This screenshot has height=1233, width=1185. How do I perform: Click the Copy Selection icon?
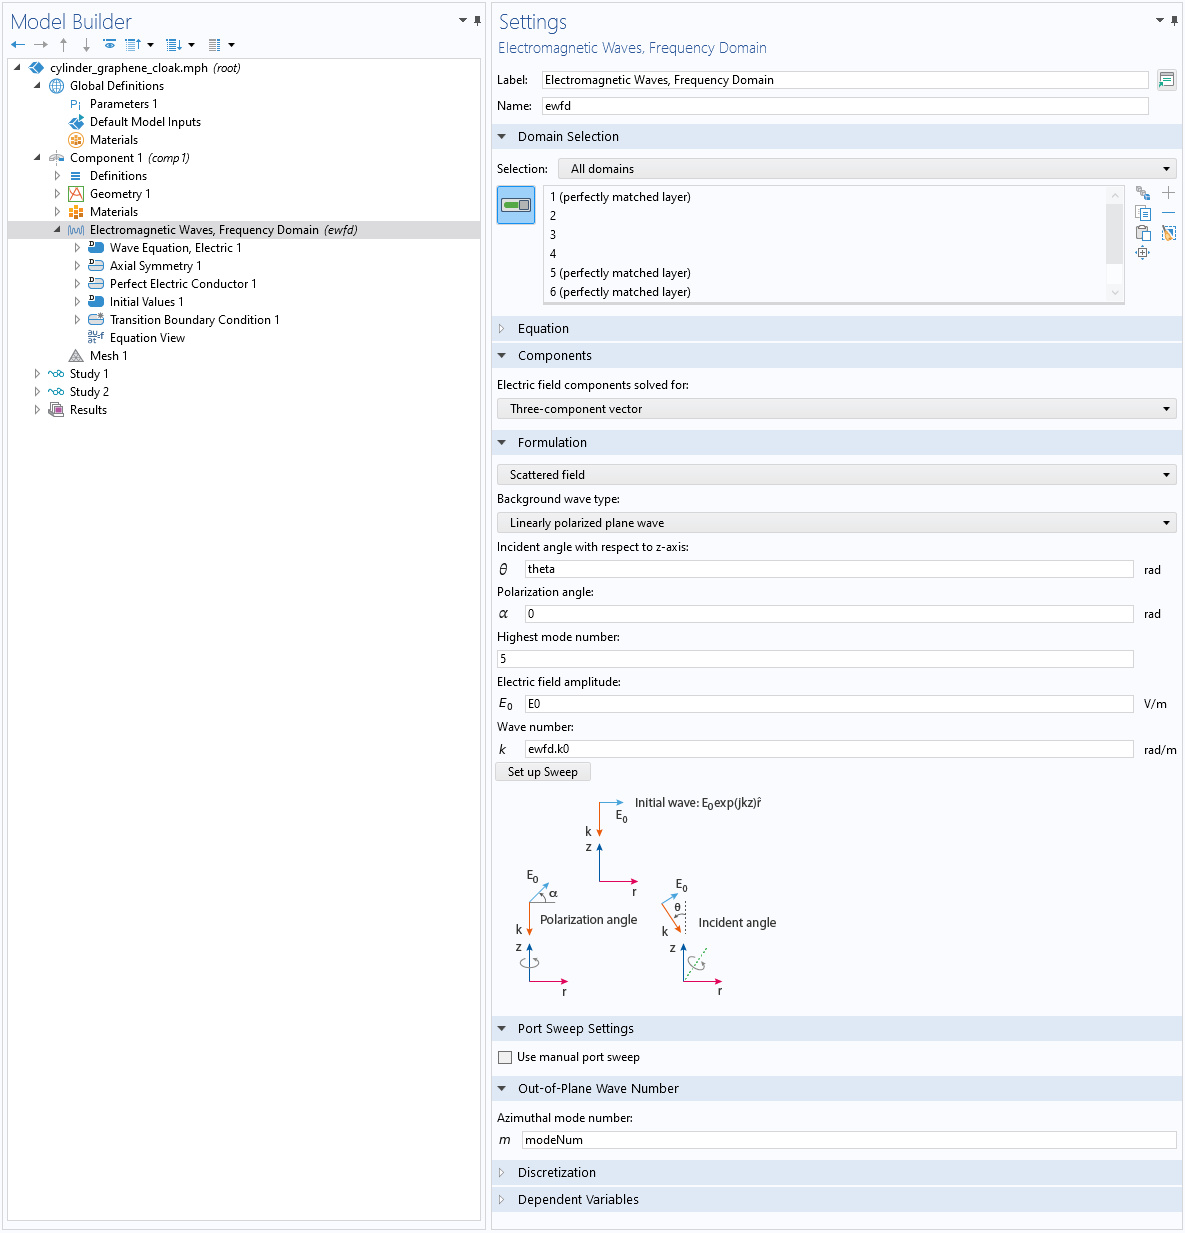pyautogui.click(x=1143, y=213)
